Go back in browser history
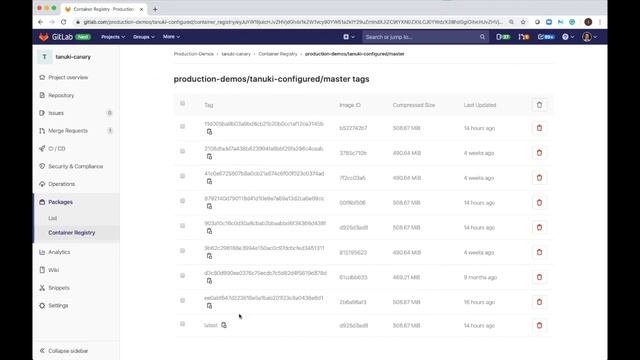This screenshot has width=640, height=360. 40,22
